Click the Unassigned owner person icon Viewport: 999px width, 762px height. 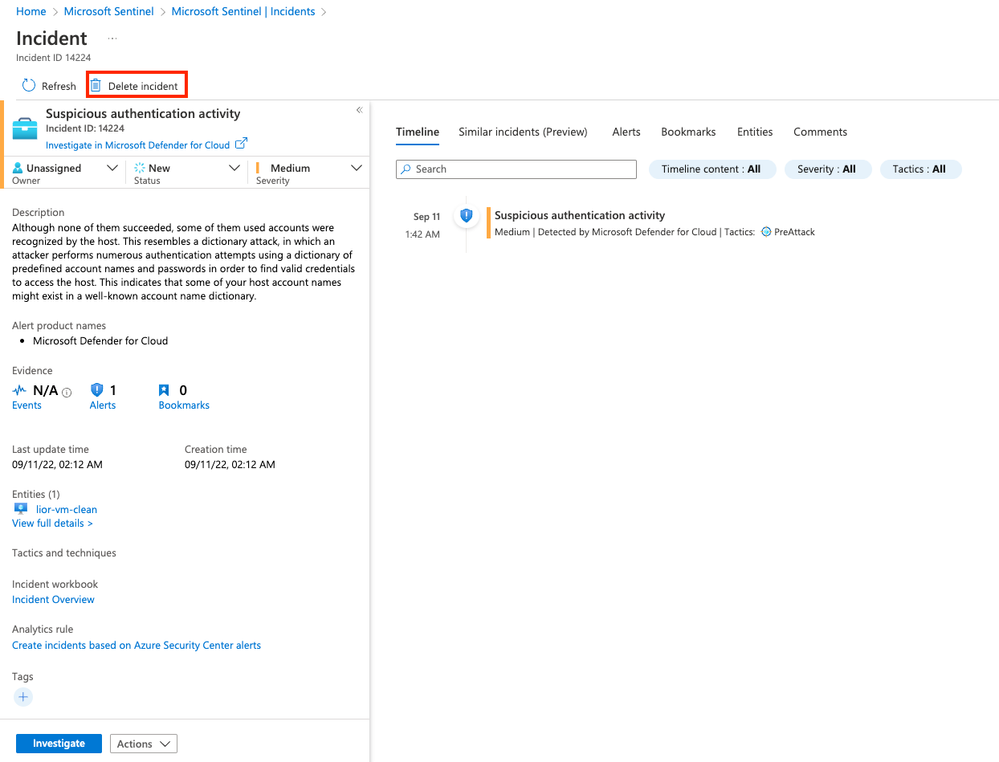pos(17,168)
